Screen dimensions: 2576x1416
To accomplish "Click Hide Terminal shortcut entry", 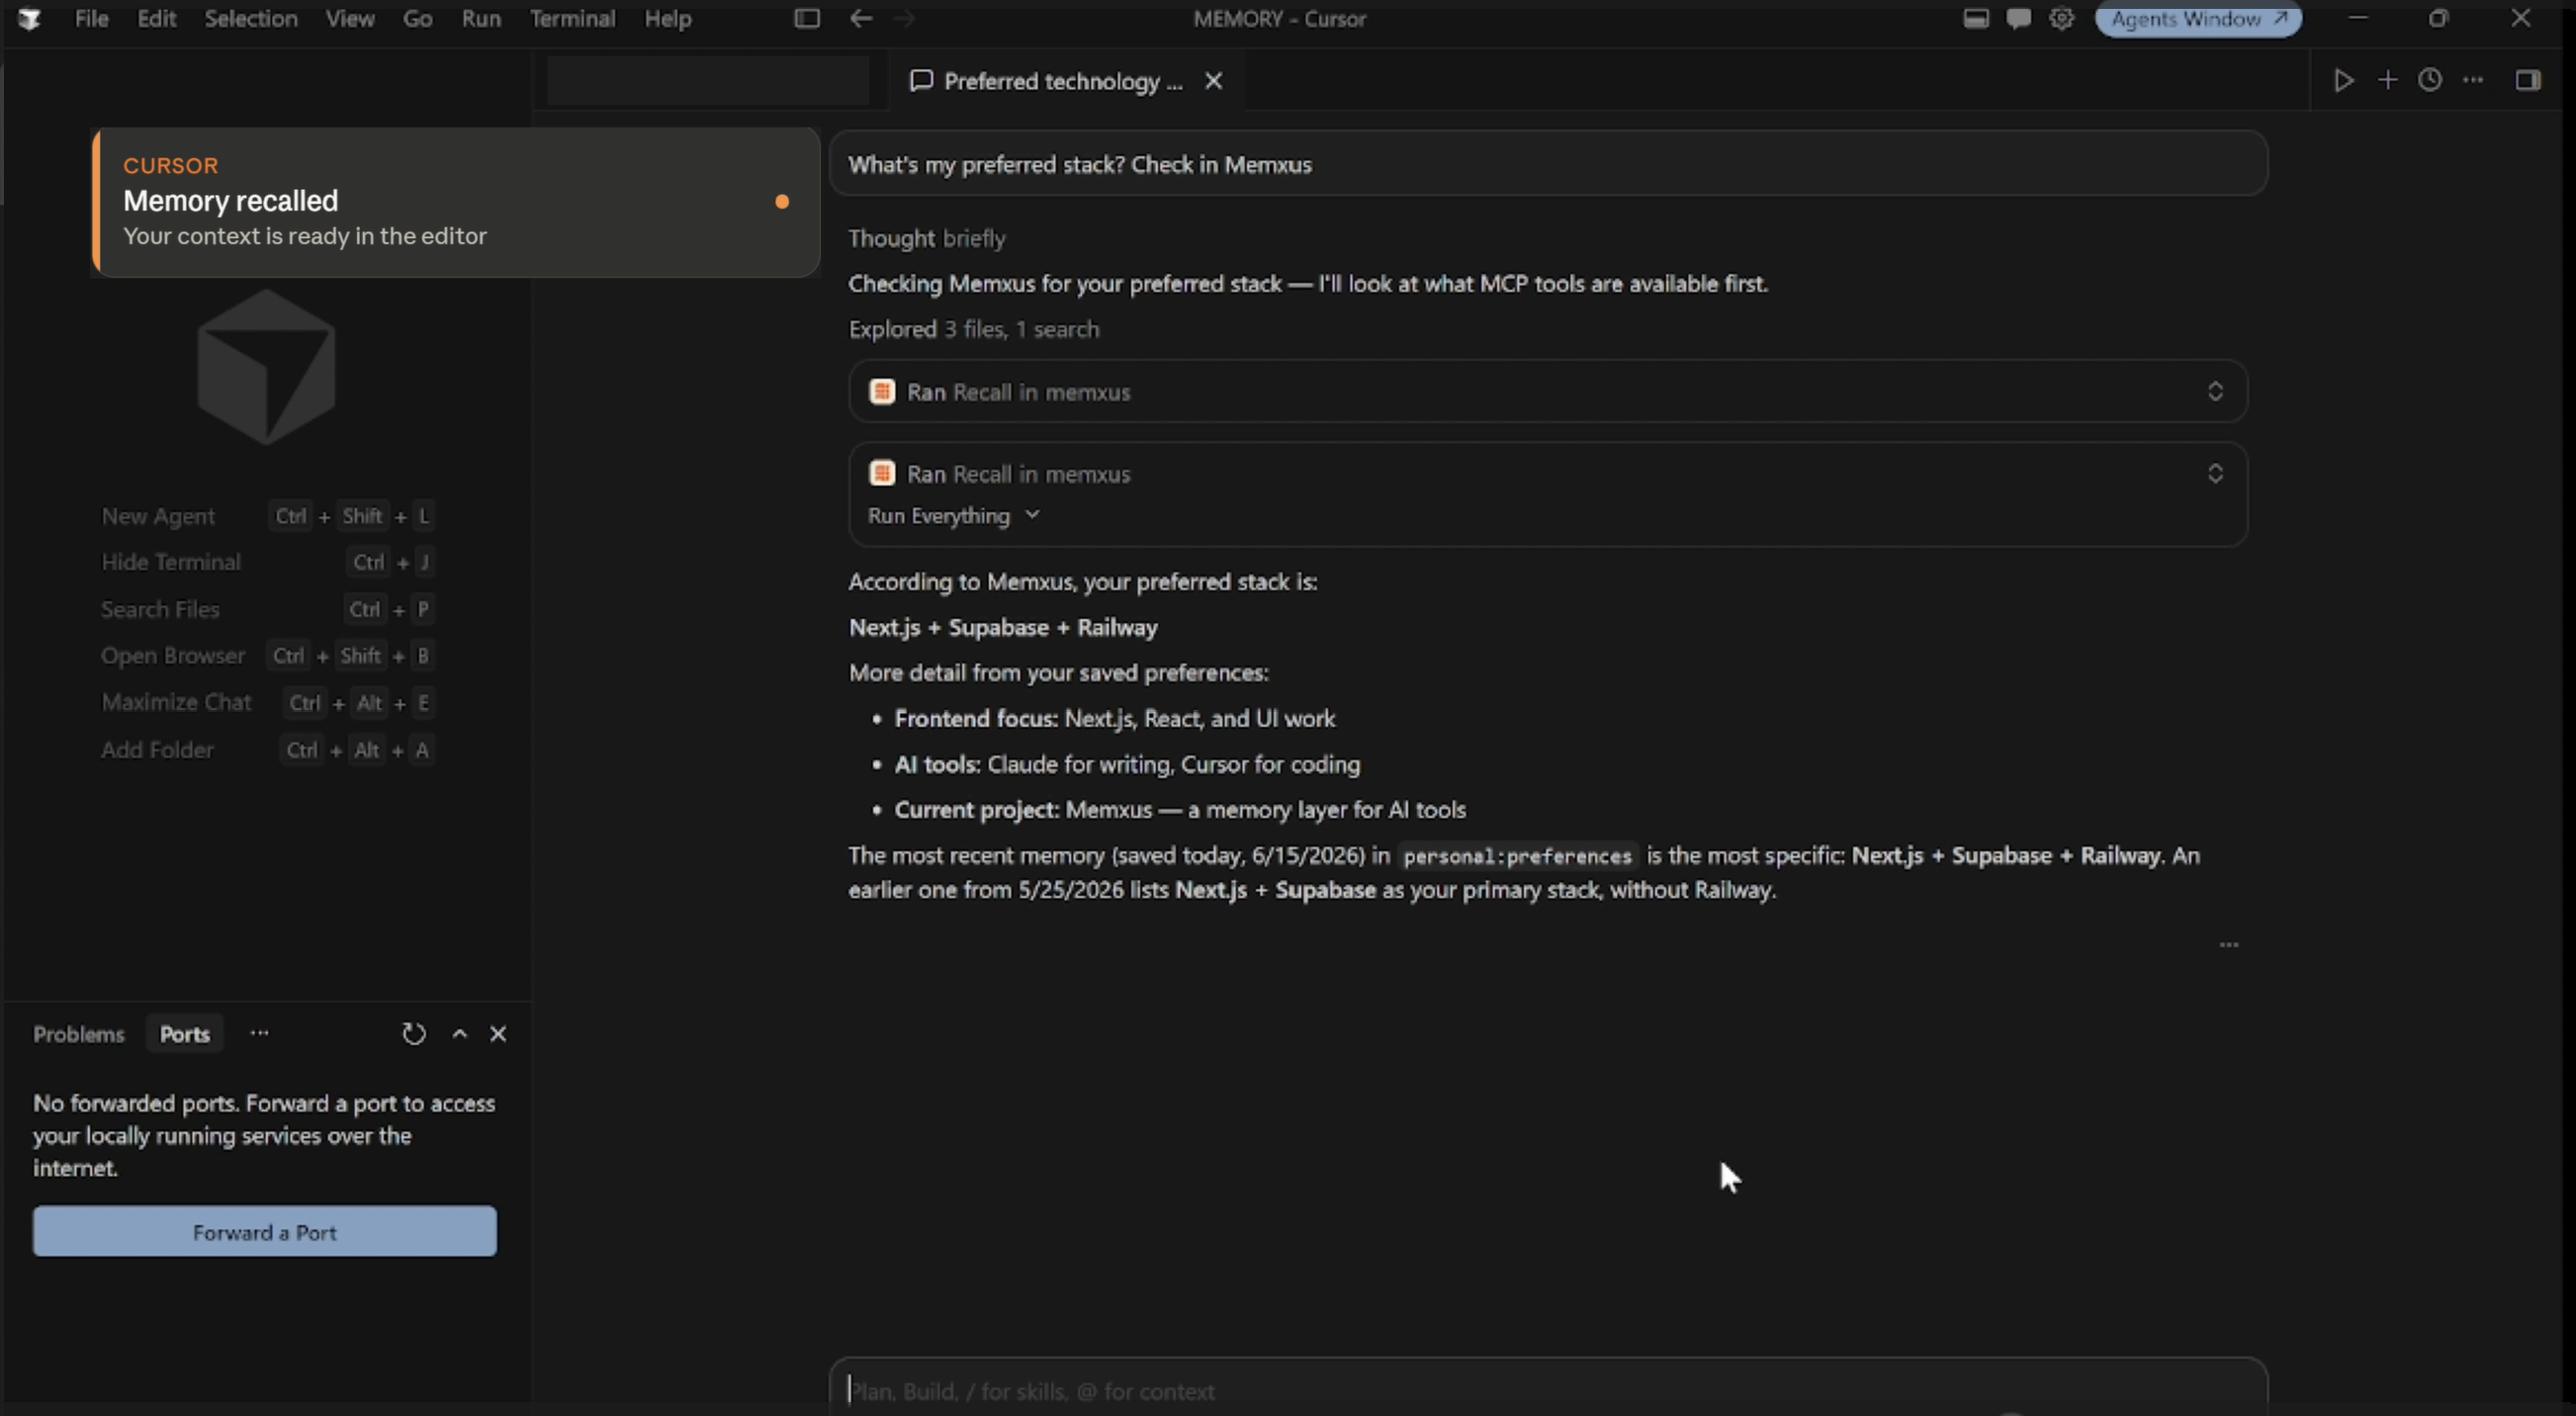I will 267,562.
